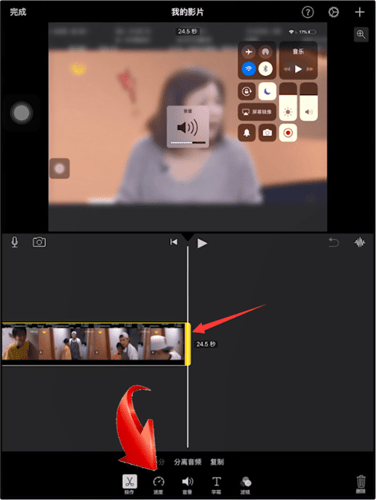Click the white playhead line
This screenshot has height=500, width=376.
pyautogui.click(x=188, y=347)
